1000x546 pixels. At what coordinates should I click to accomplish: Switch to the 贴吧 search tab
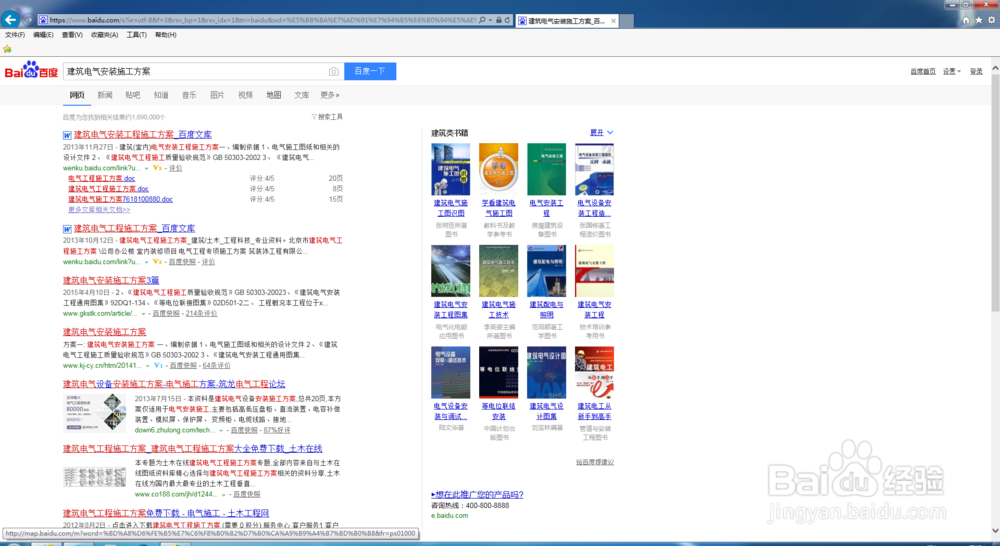(x=133, y=95)
